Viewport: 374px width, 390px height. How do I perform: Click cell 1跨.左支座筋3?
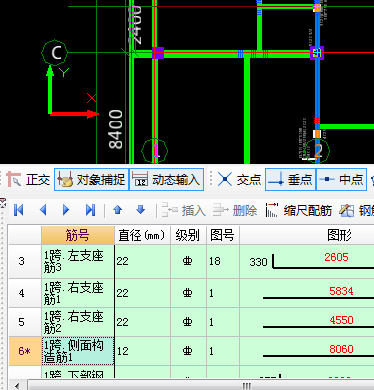pyautogui.click(x=78, y=261)
